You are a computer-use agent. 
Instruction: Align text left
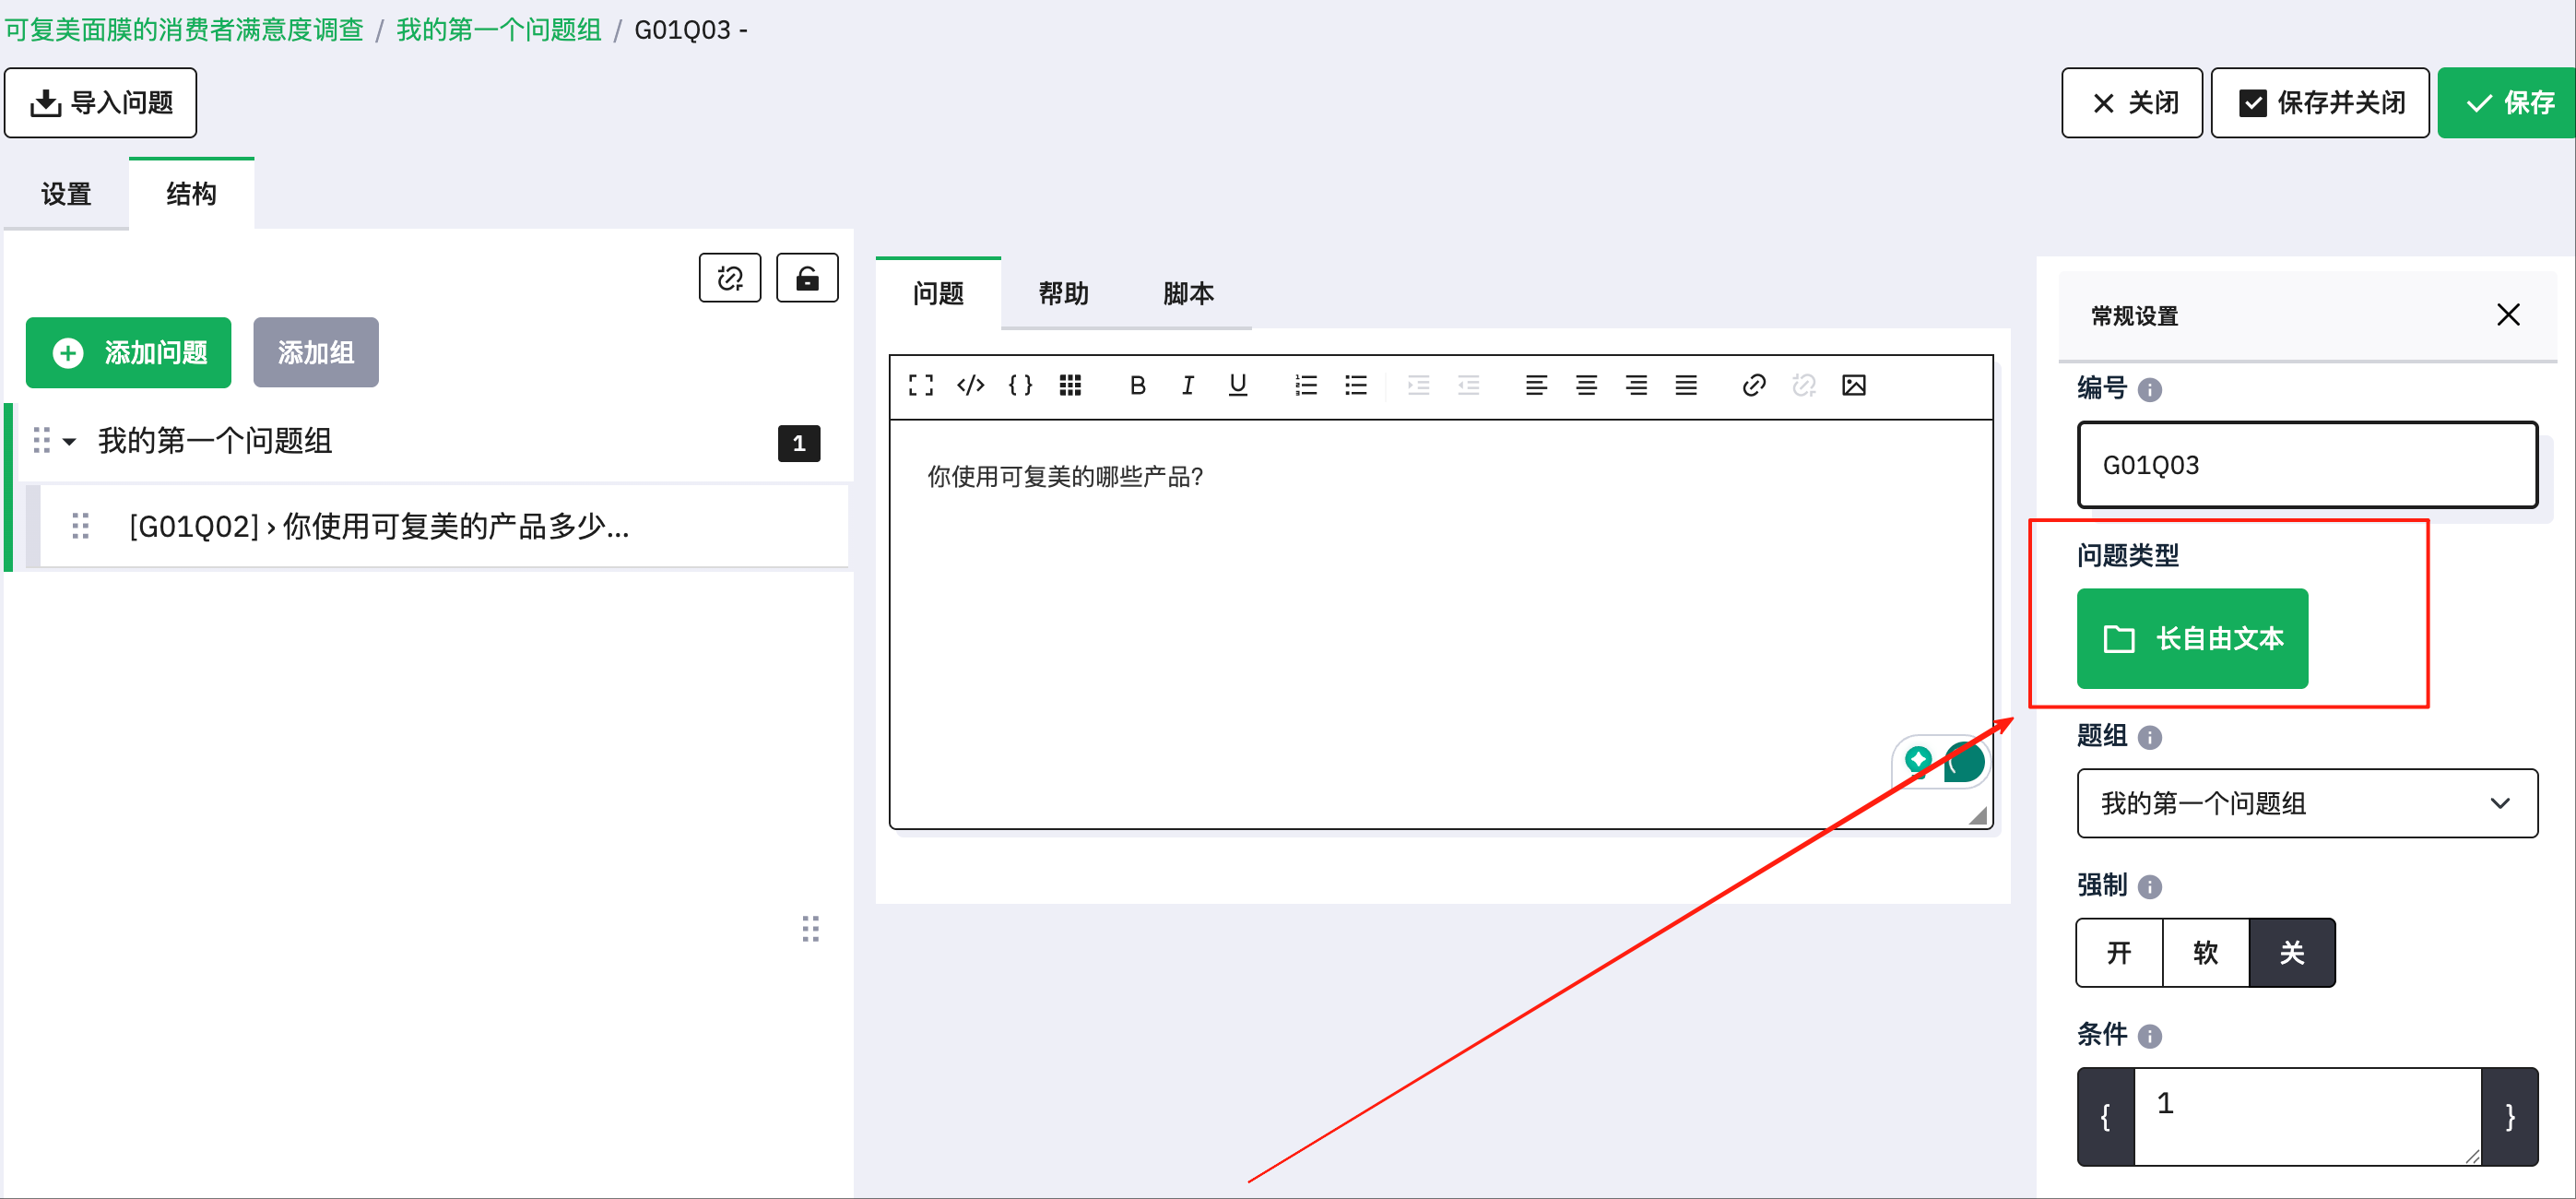[1536, 385]
